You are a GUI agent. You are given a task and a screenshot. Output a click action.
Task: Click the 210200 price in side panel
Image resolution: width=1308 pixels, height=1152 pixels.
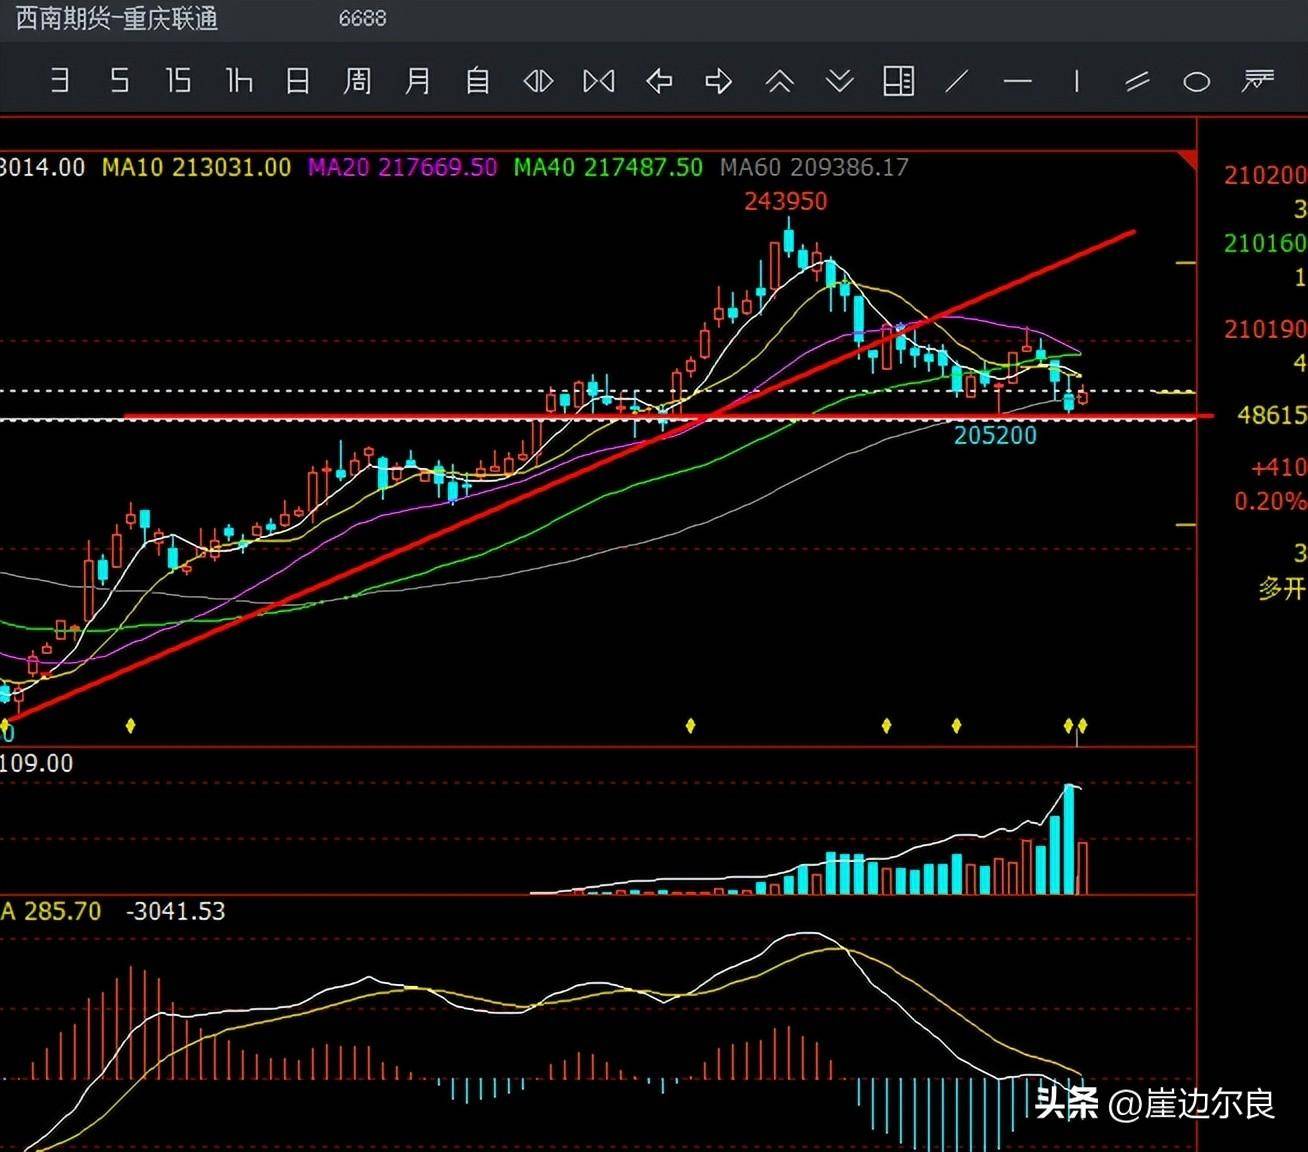[1265, 175]
